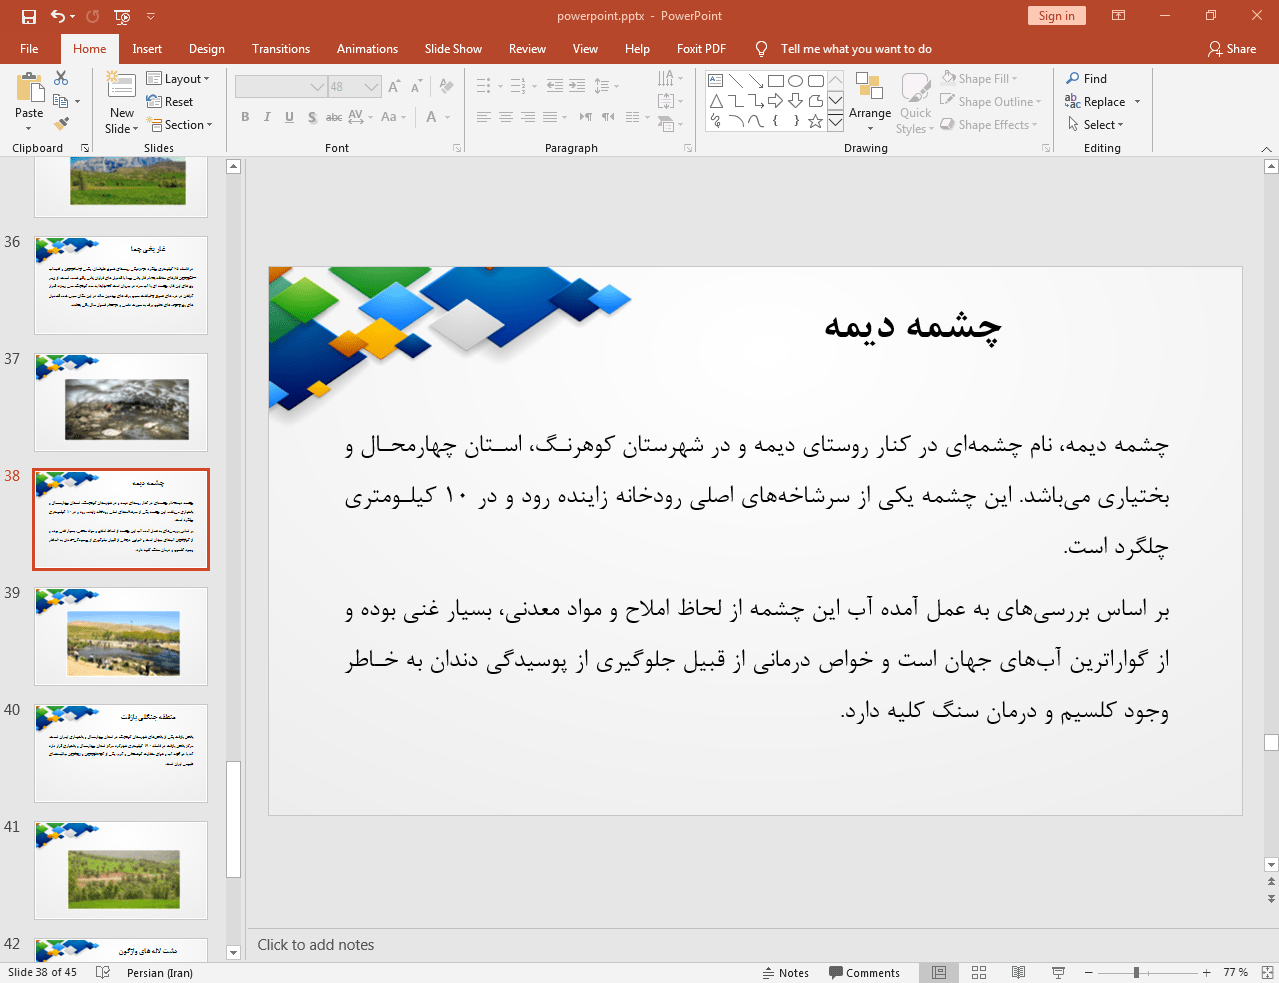Select the Format Painter brush icon
This screenshot has width=1279, height=983.
[61, 124]
